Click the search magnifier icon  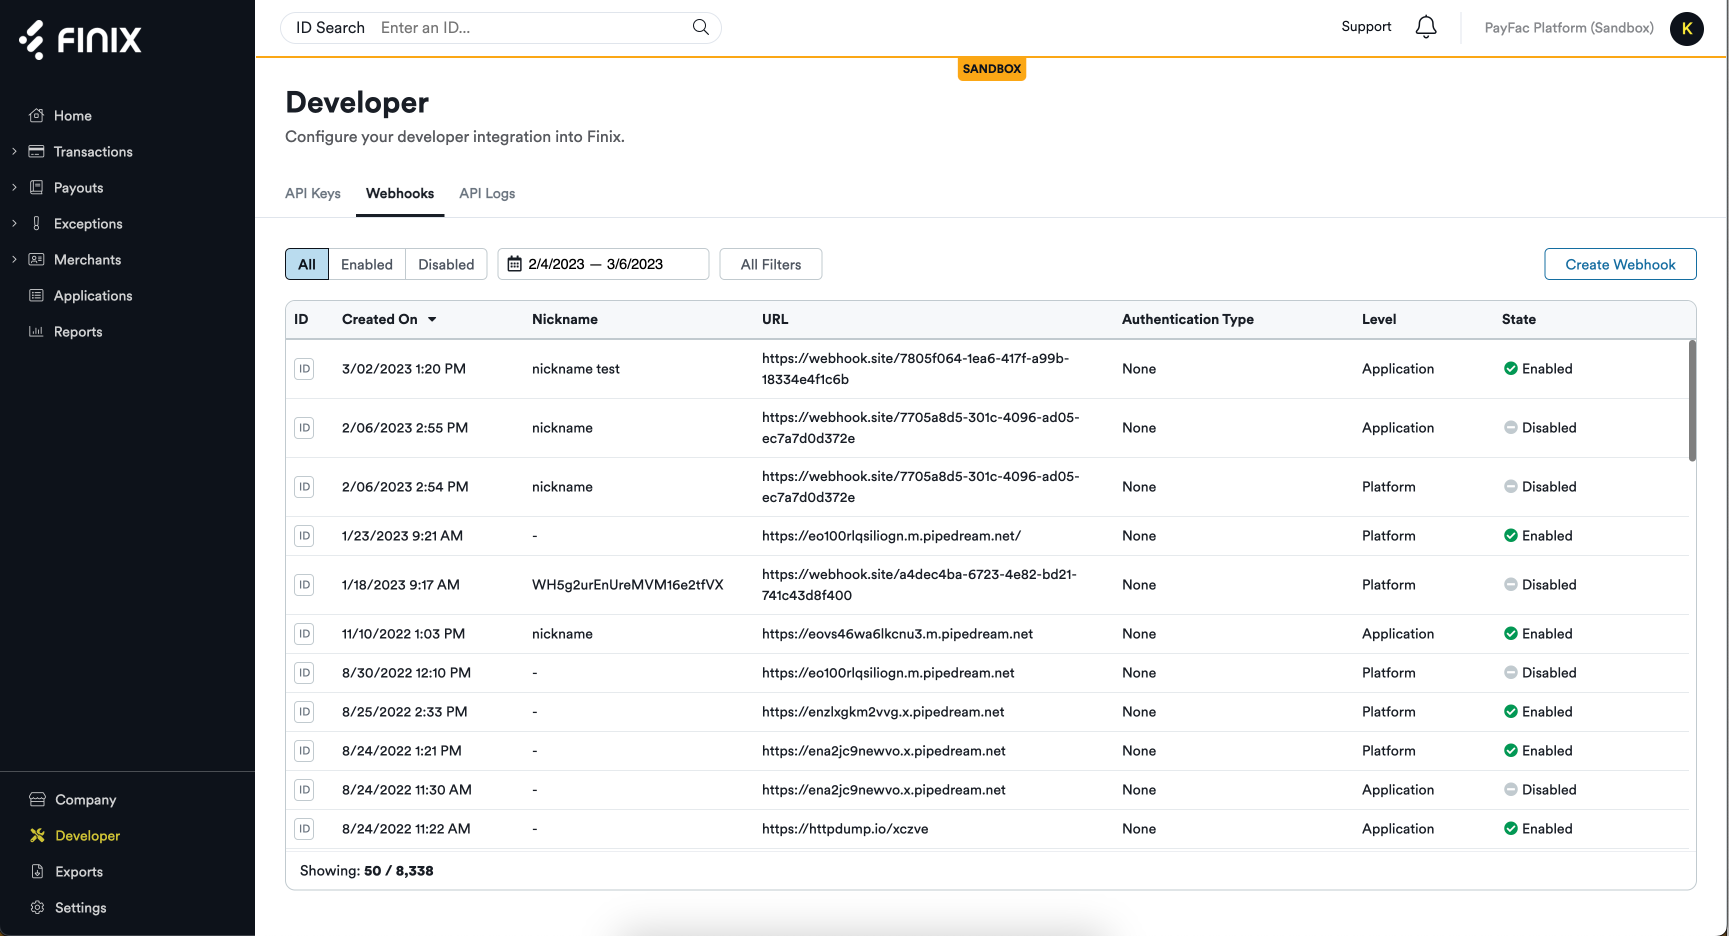coord(701,27)
